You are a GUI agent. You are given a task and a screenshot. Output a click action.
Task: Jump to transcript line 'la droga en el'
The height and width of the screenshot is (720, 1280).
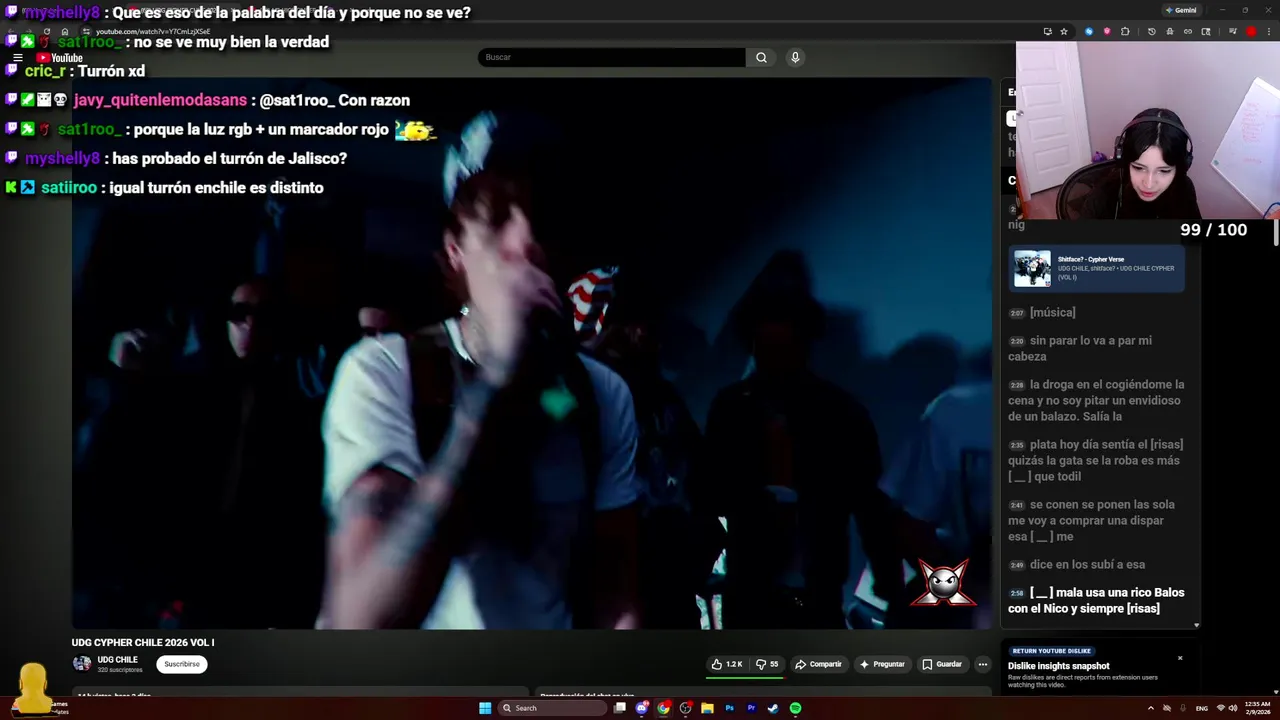1096,400
